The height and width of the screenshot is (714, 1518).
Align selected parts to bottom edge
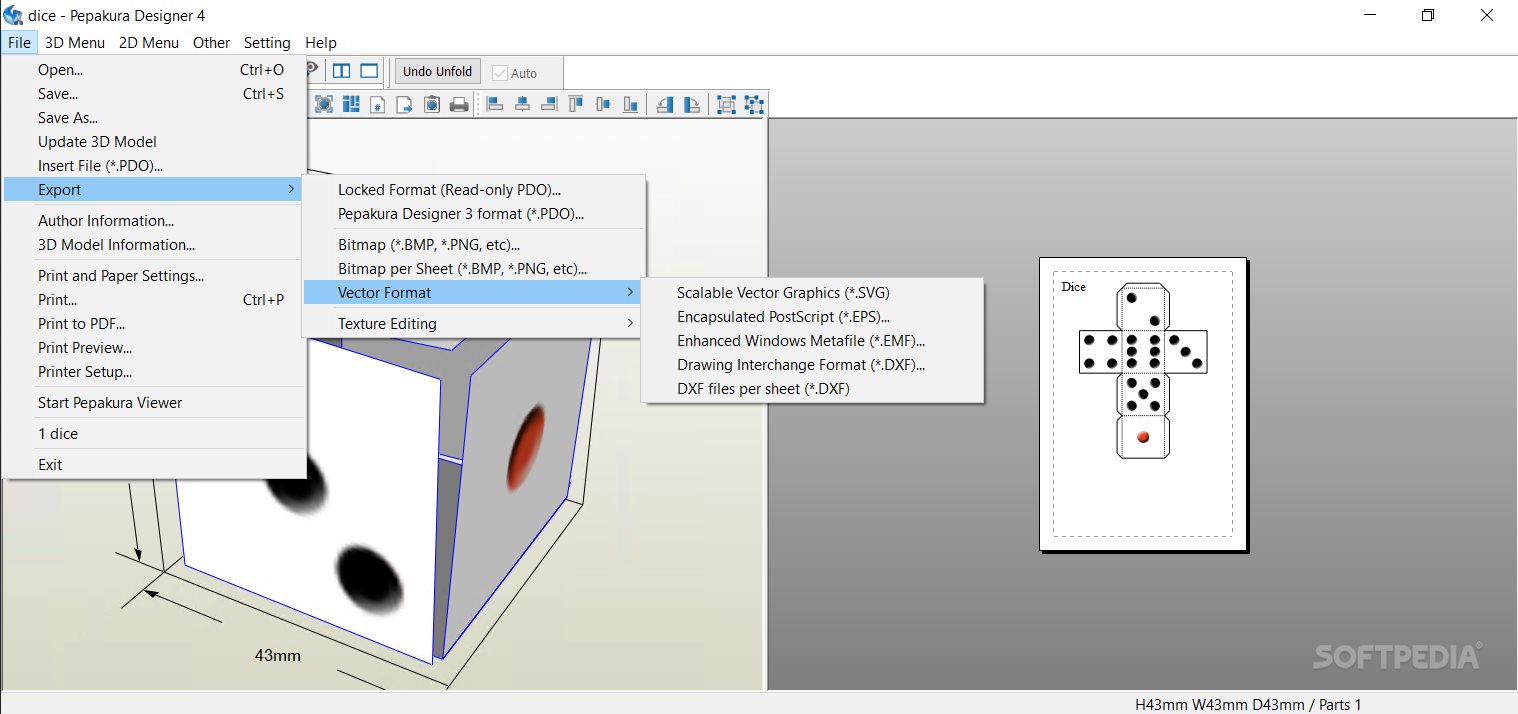(630, 104)
